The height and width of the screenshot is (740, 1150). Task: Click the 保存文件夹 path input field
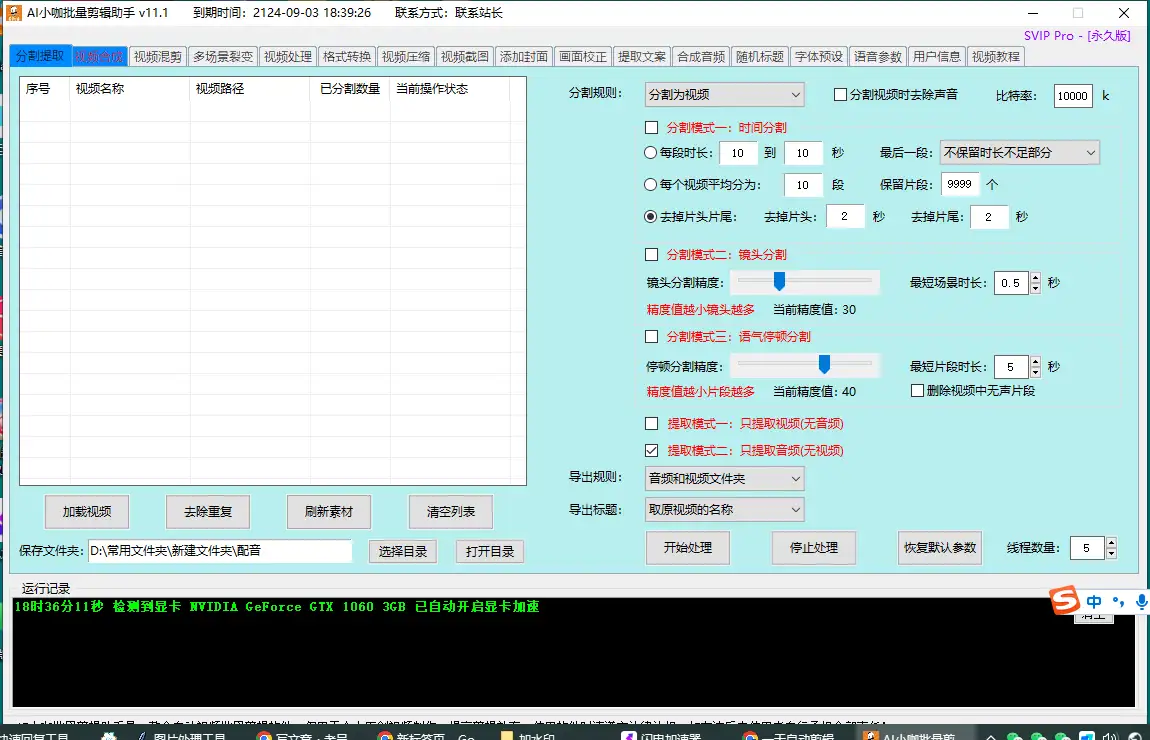click(x=220, y=551)
